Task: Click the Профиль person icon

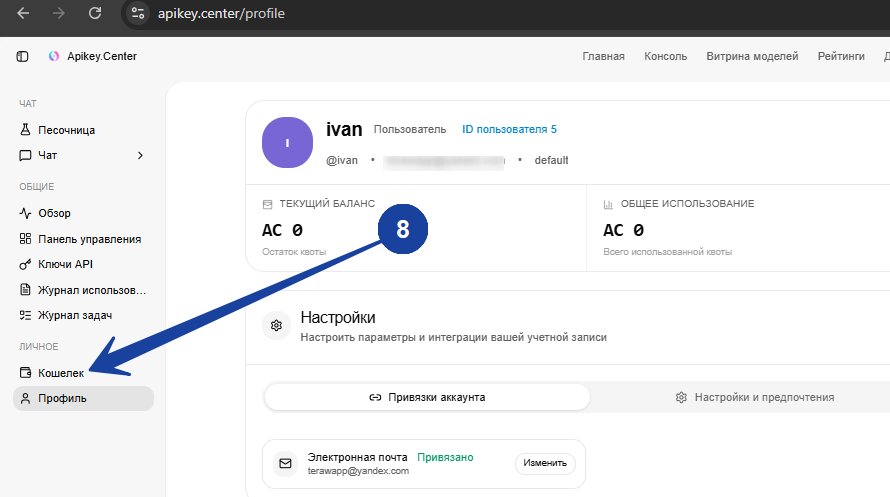Action: (25, 398)
